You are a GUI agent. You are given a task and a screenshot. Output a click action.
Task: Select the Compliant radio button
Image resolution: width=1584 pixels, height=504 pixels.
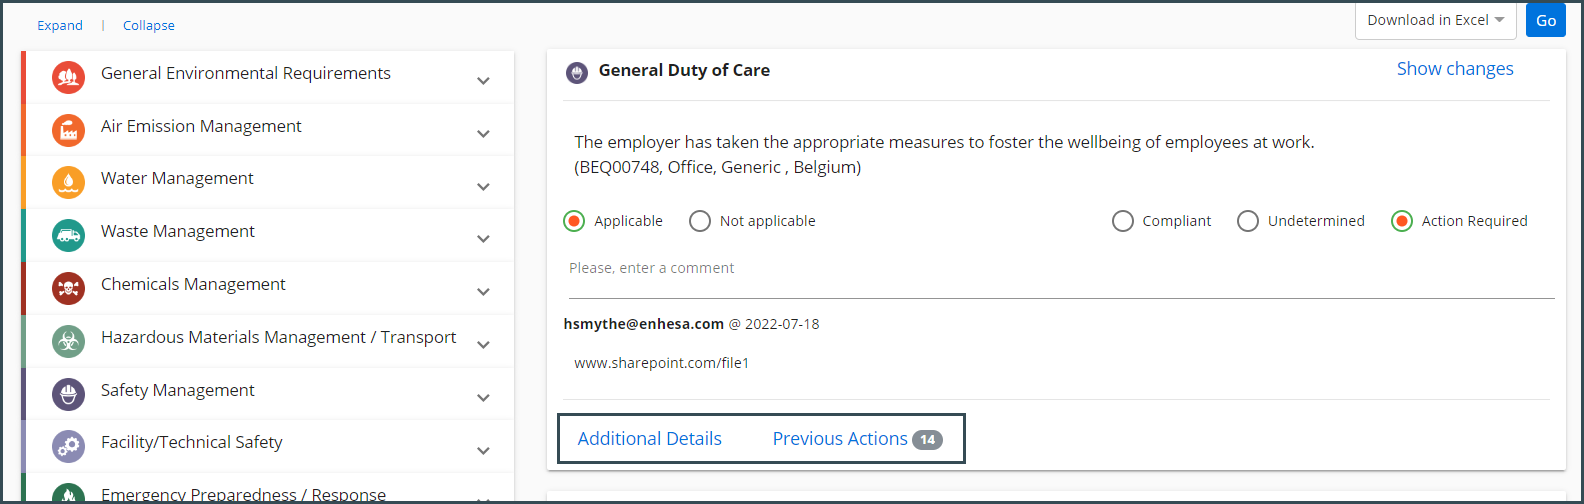1123,221
